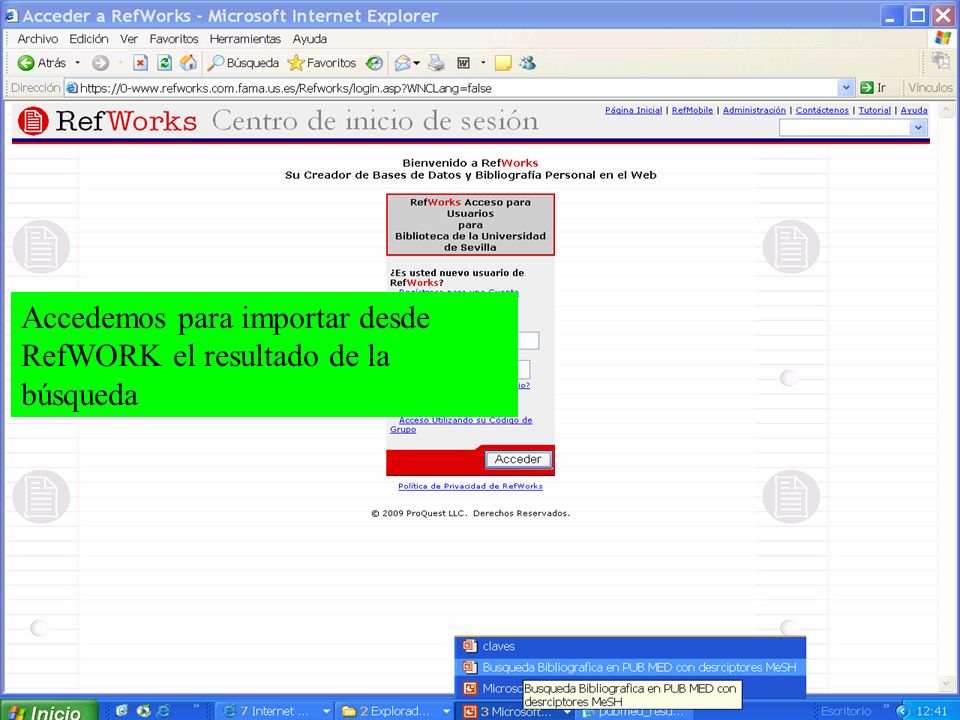Screen dimensions: 960x720
Task: Click the Ir go button
Action: (x=873, y=88)
